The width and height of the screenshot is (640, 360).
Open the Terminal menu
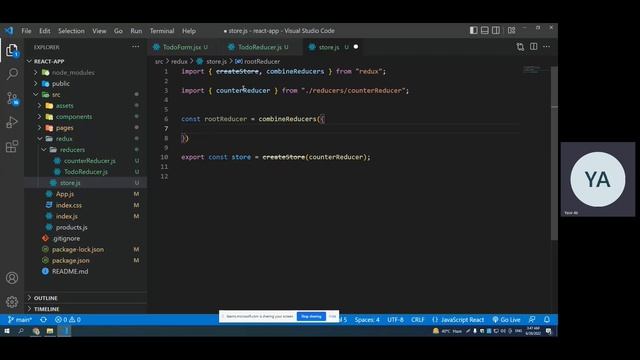[162, 31]
